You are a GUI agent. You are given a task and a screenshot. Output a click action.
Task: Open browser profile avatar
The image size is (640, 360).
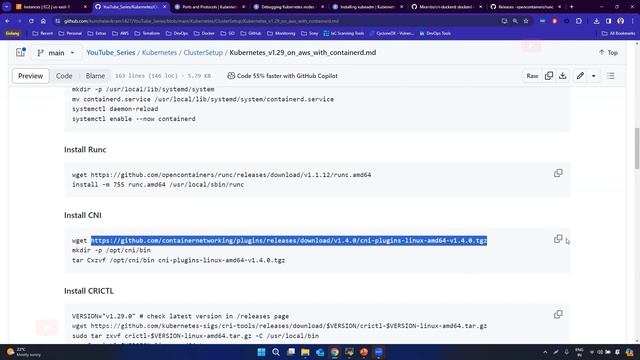pos(620,21)
